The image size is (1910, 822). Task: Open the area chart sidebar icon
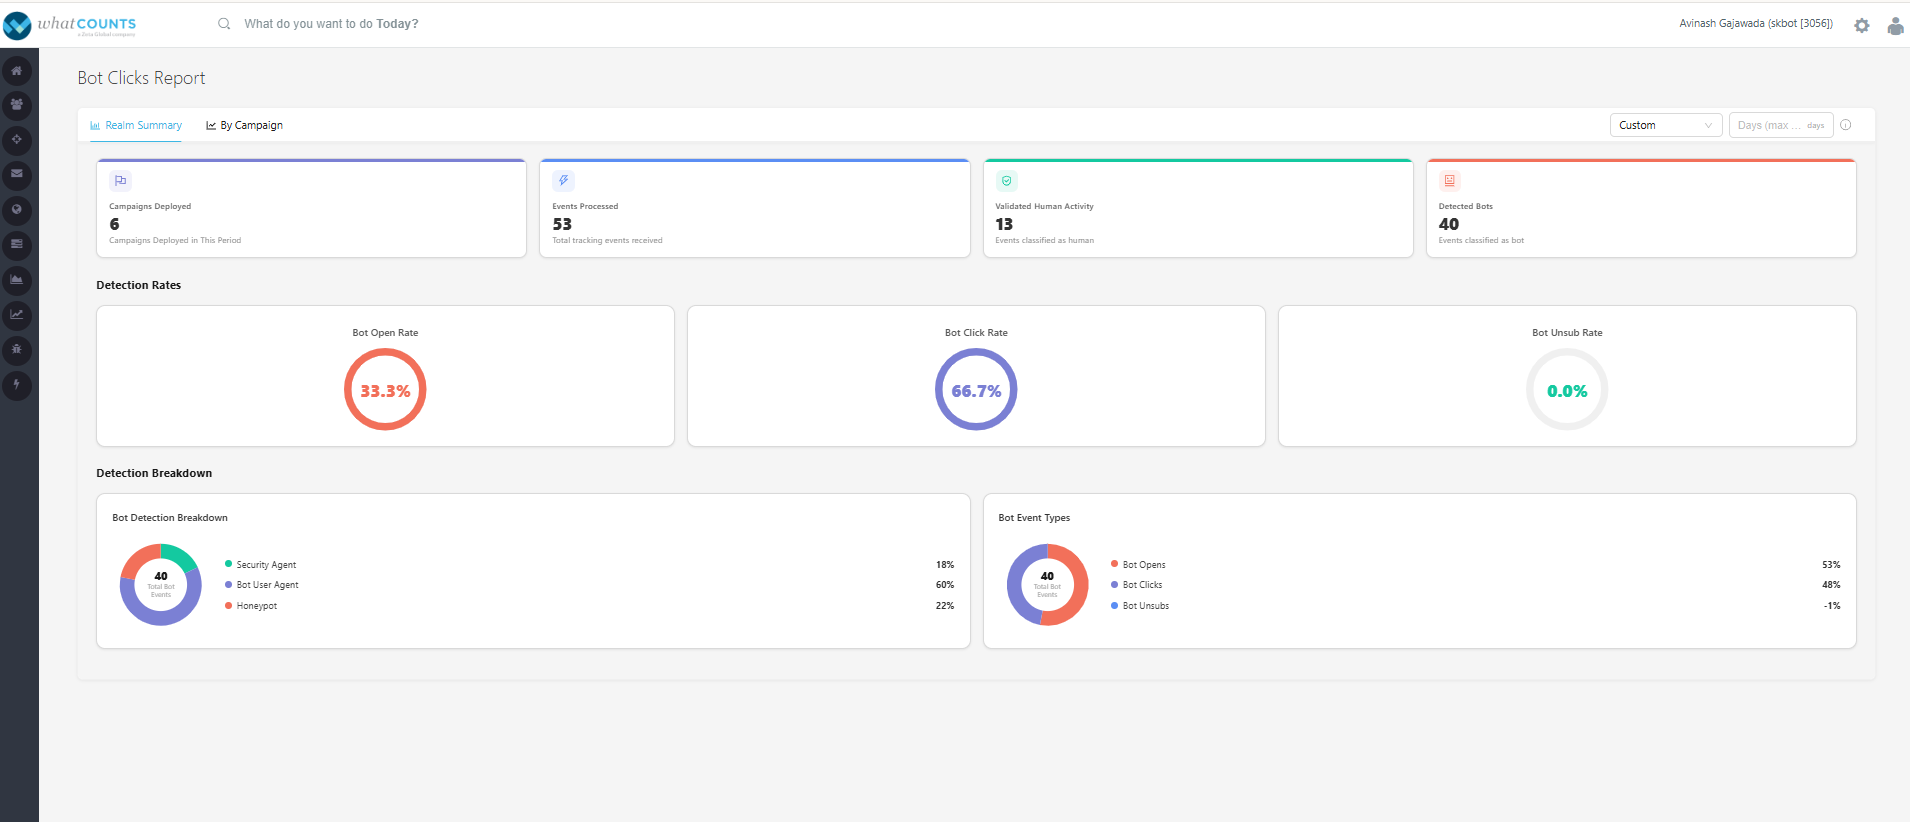17,280
